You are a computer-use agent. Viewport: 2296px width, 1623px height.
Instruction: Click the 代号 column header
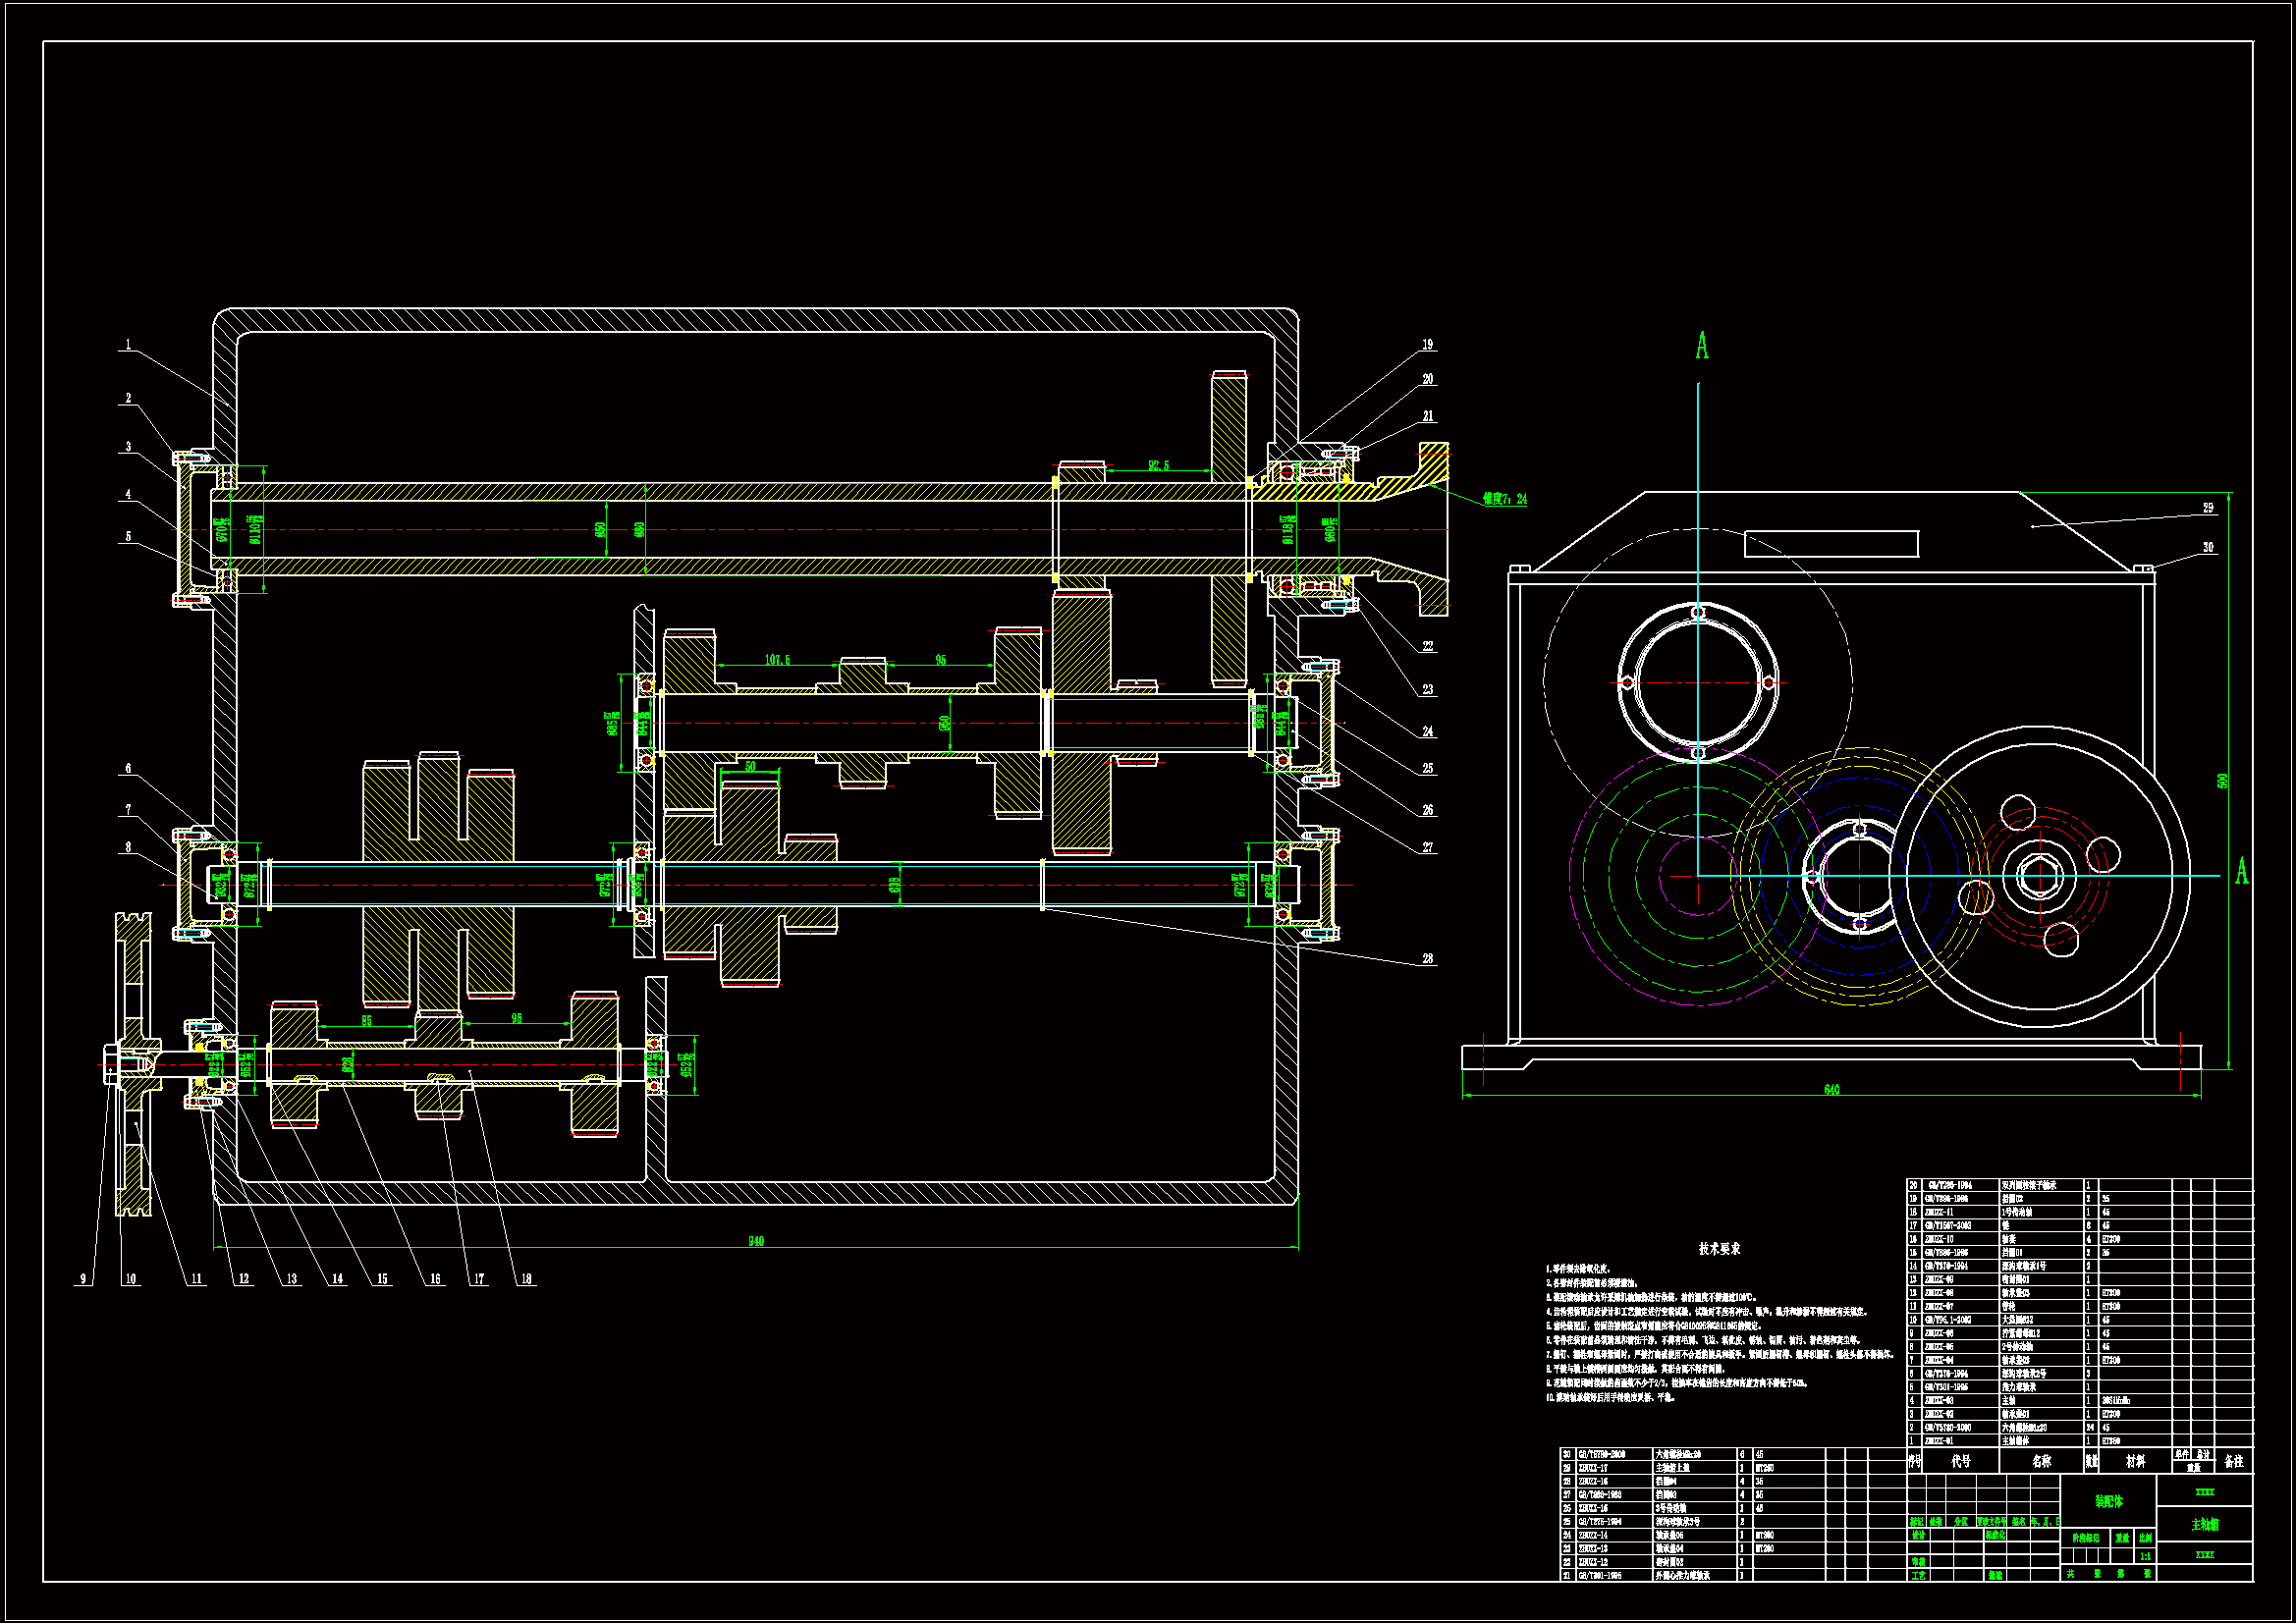coord(1961,1461)
